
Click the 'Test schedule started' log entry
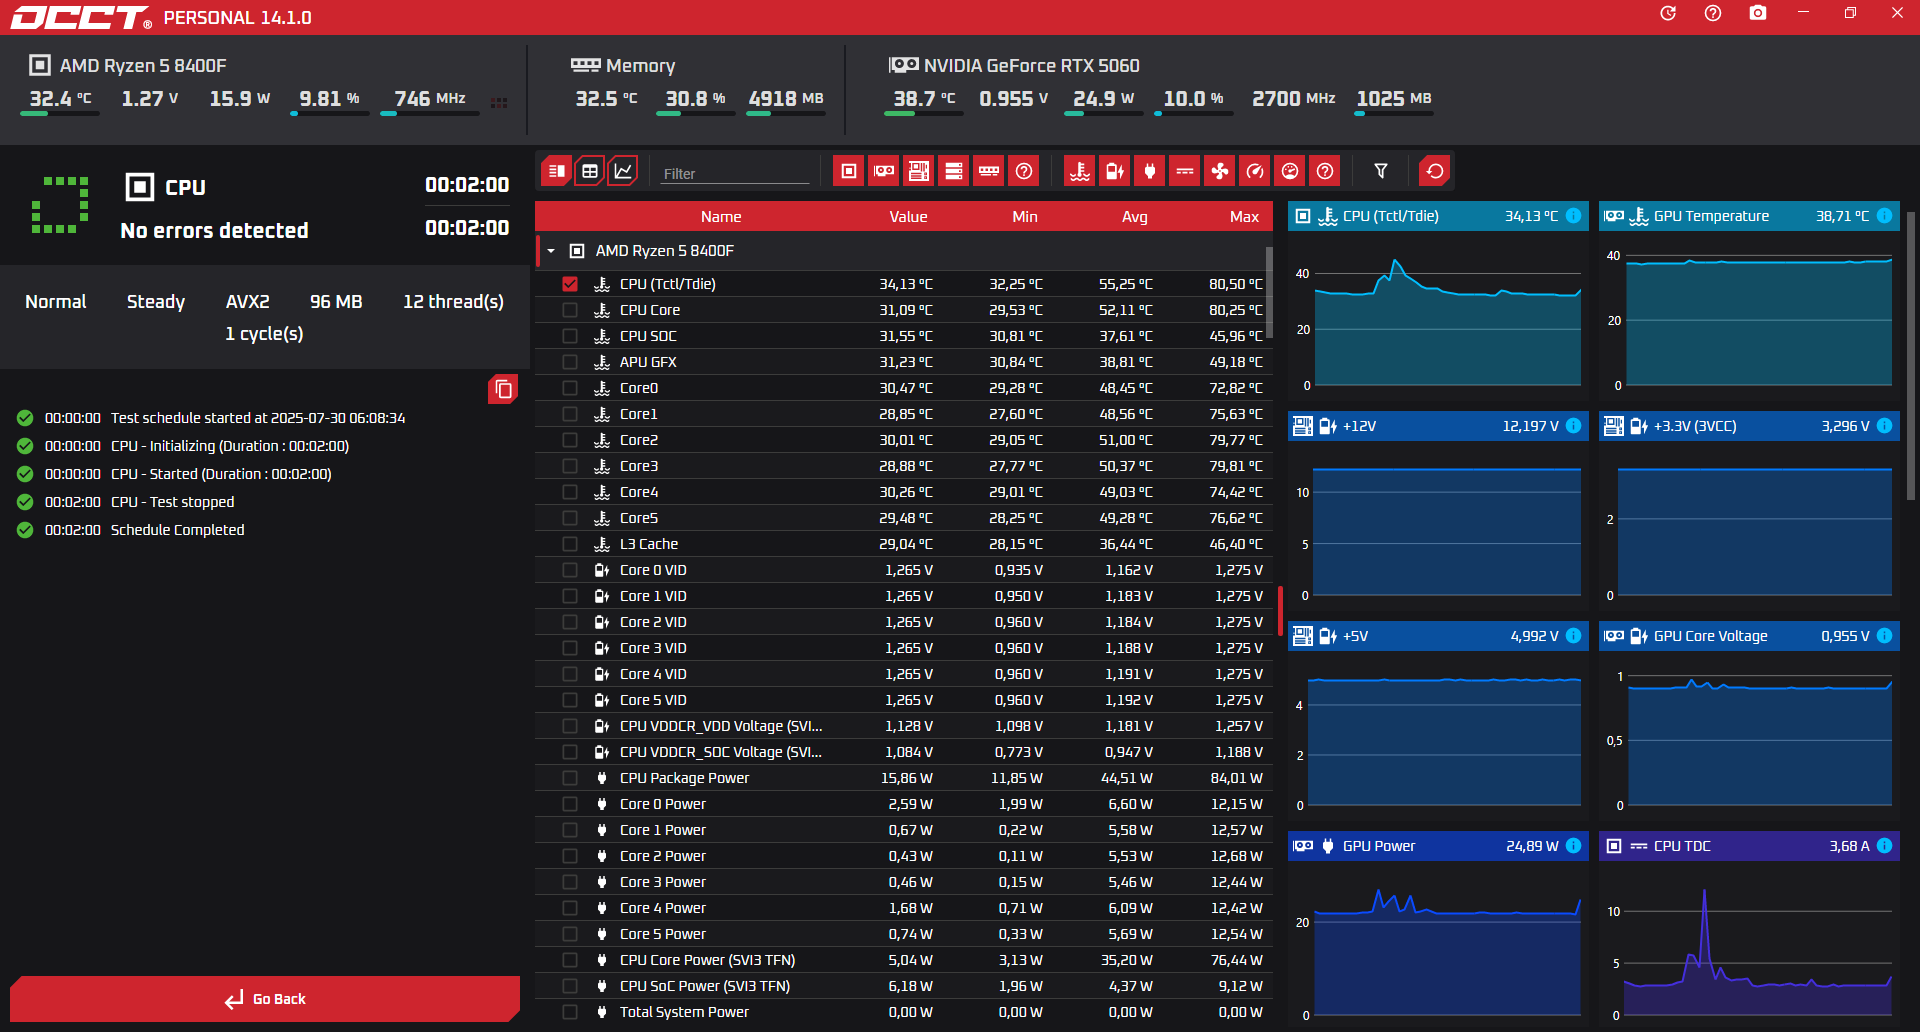258,418
